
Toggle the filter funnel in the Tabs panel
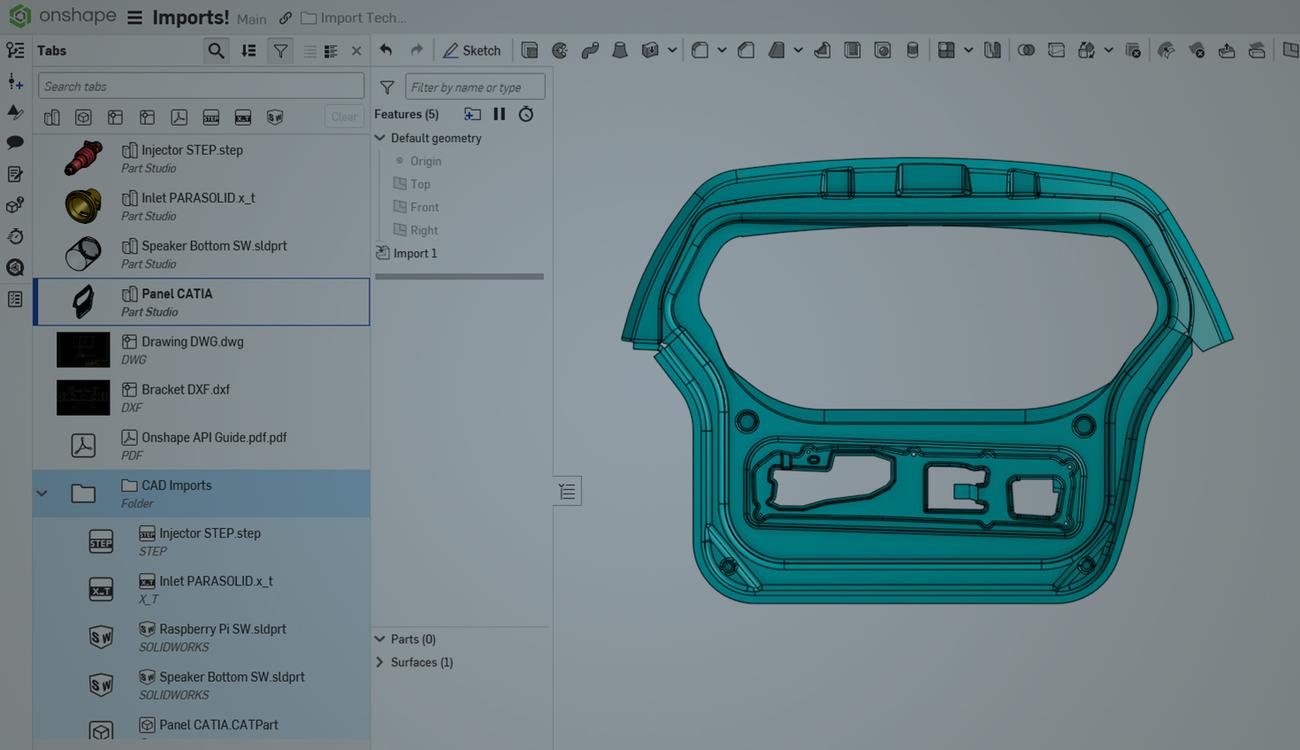[x=280, y=50]
